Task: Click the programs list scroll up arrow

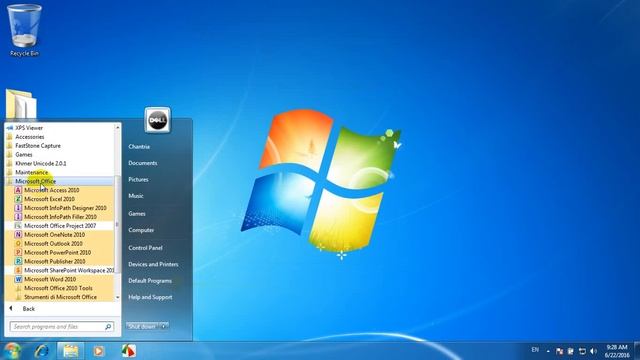Action: click(x=118, y=127)
